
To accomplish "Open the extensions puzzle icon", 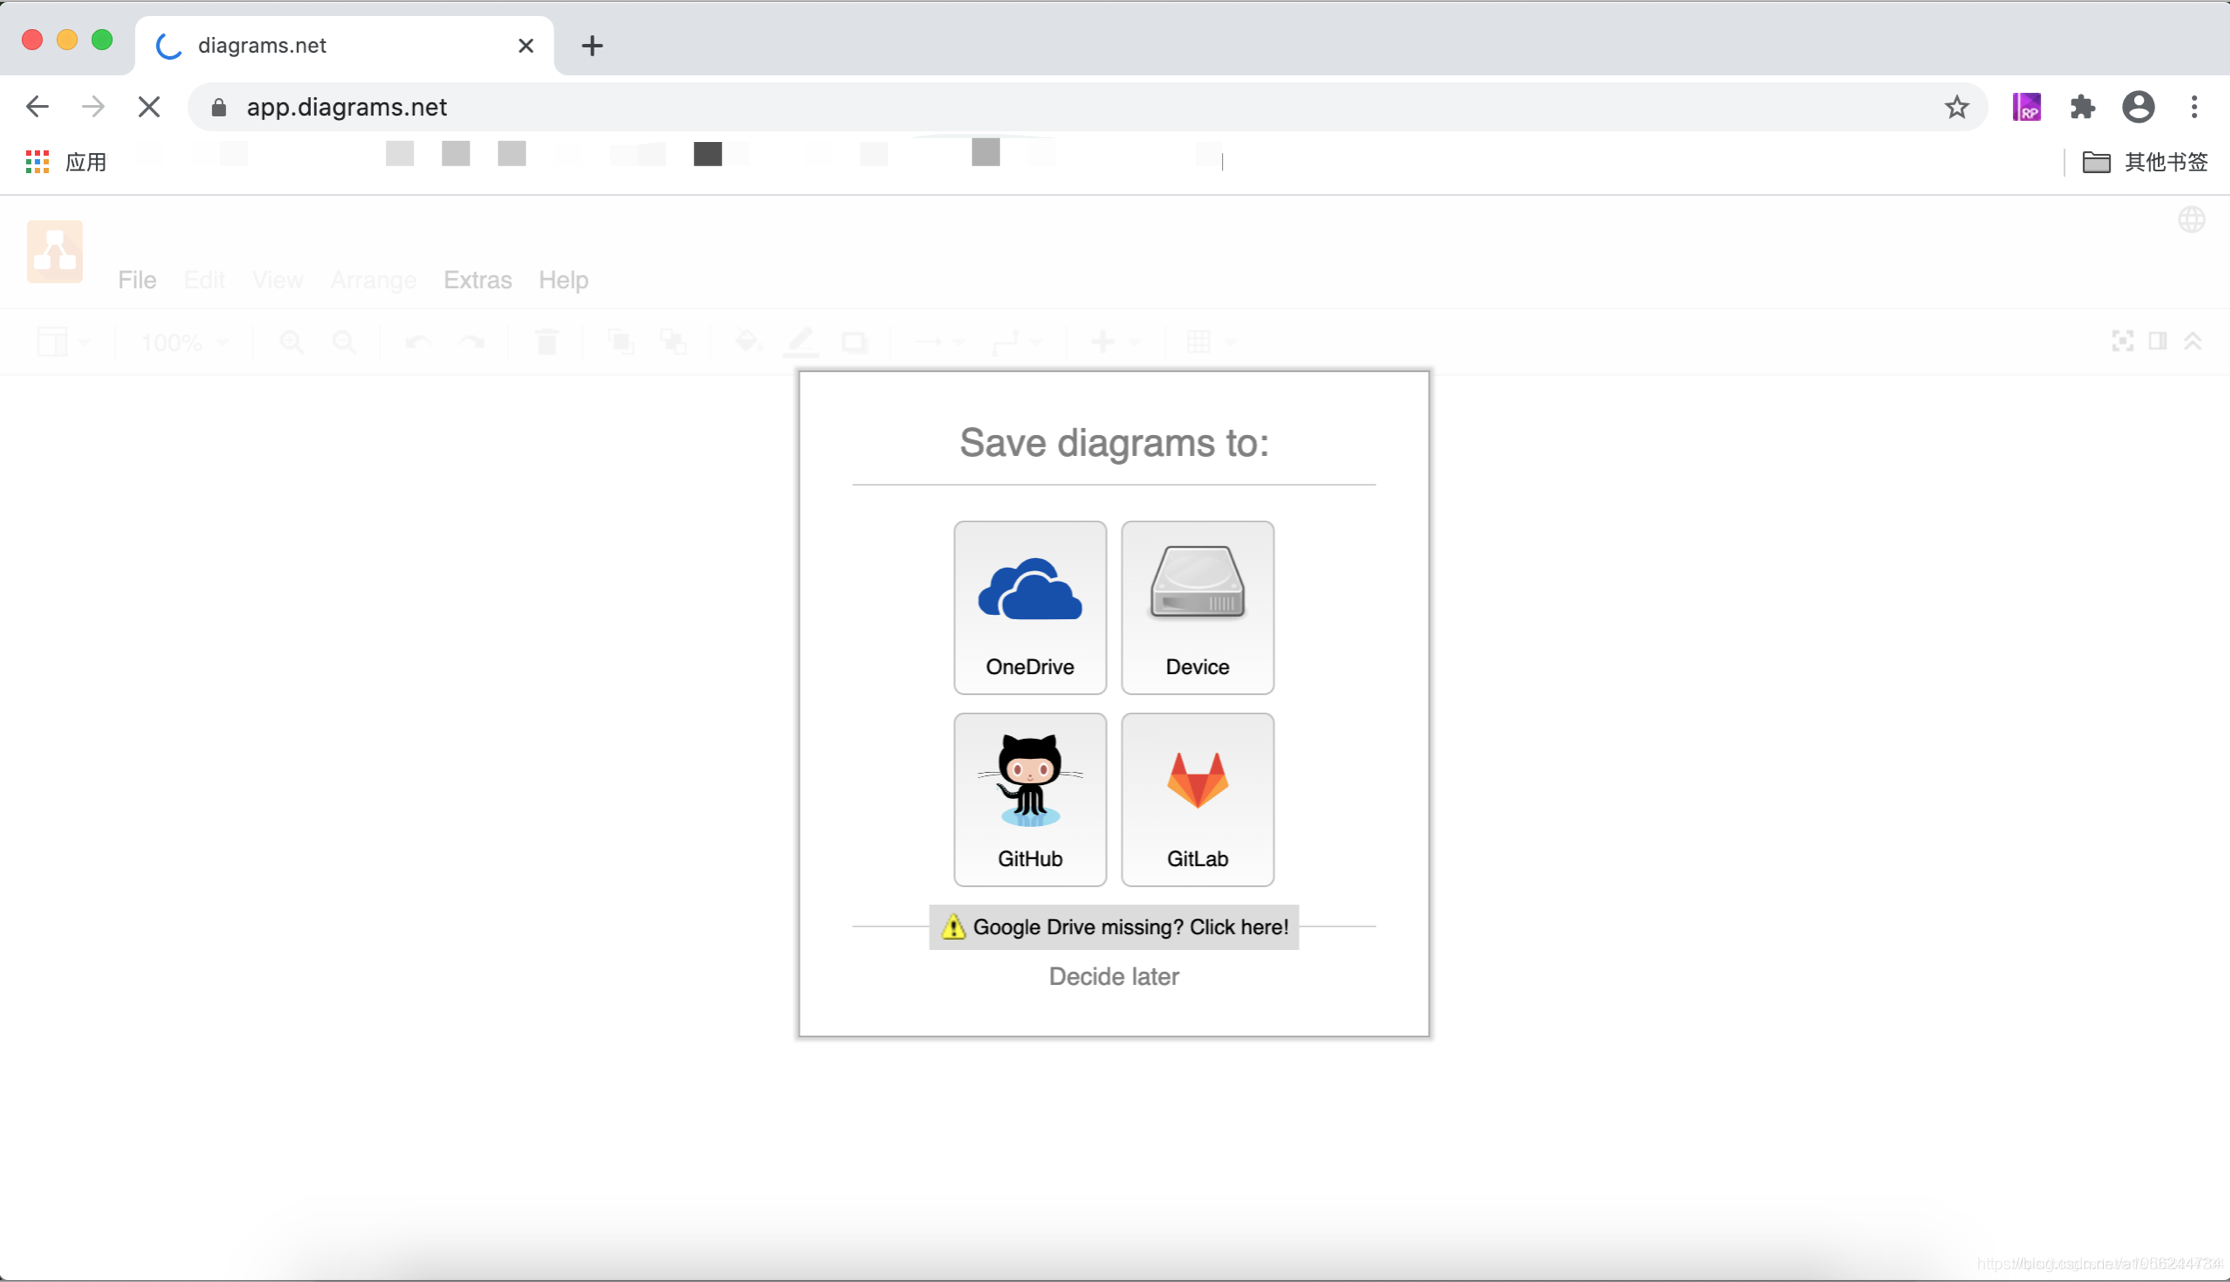I will pos(2082,107).
